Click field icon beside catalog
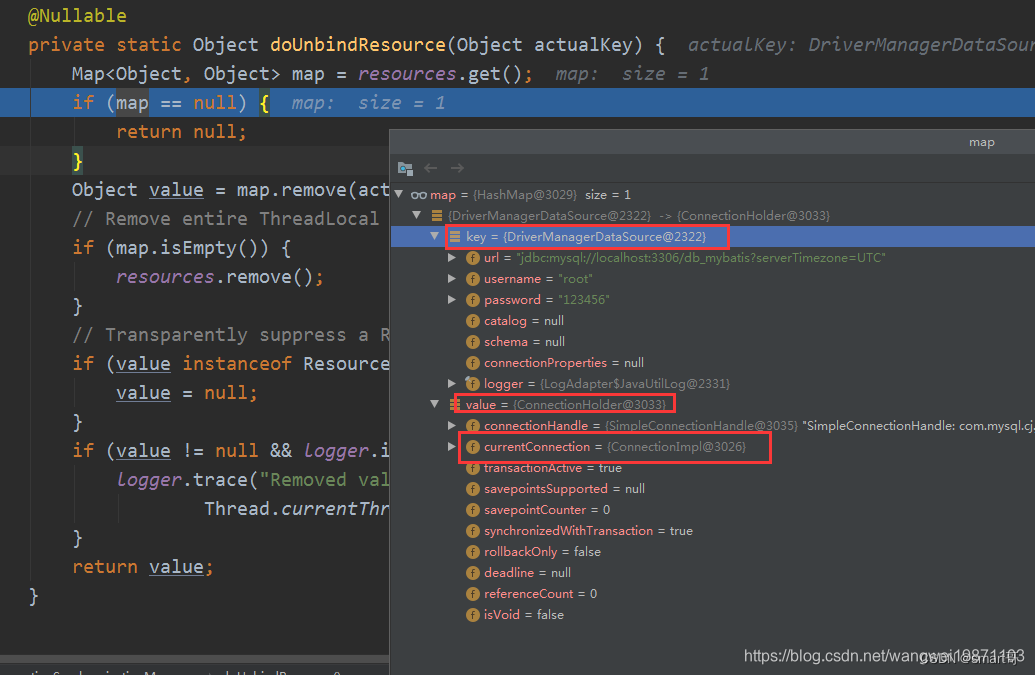This screenshot has width=1035, height=675. (x=473, y=321)
